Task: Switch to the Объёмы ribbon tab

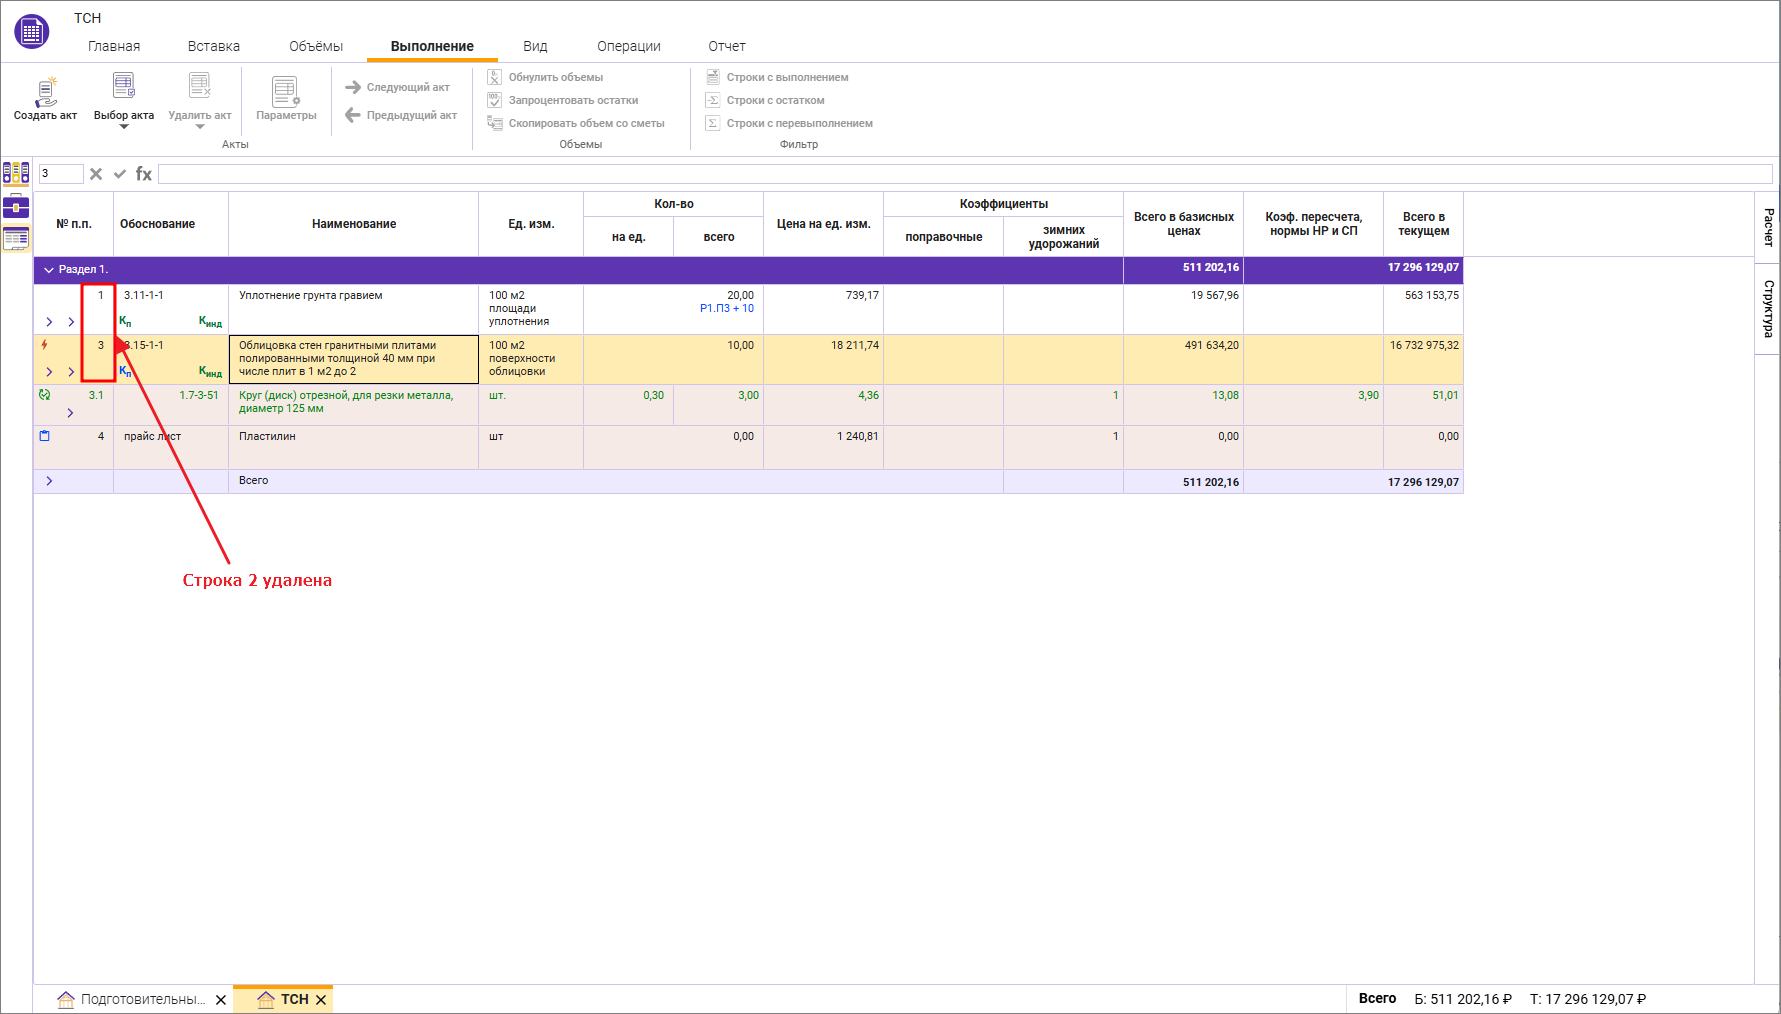Action: pos(316,46)
